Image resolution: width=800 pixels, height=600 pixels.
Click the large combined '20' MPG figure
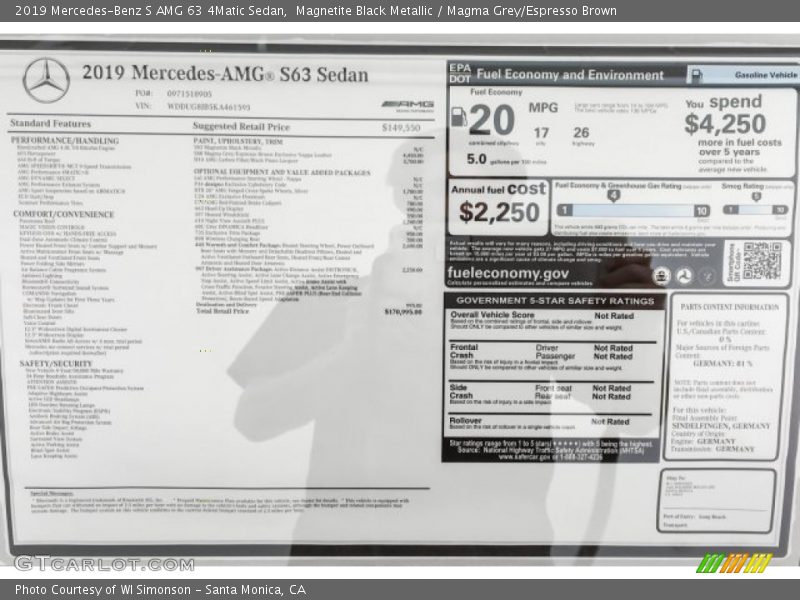(492, 120)
